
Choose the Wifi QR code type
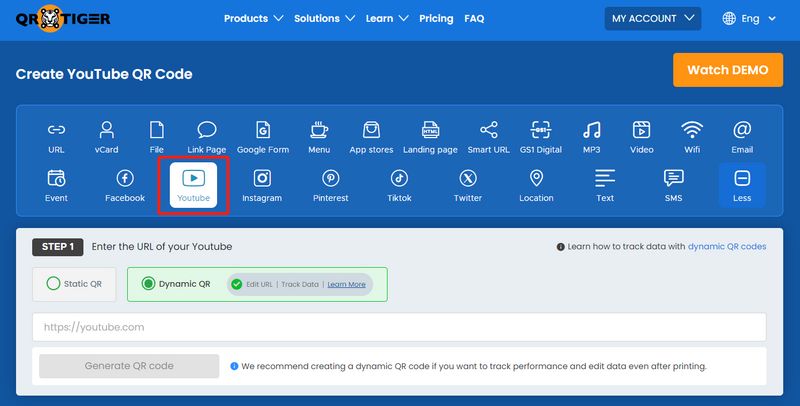[x=691, y=137]
